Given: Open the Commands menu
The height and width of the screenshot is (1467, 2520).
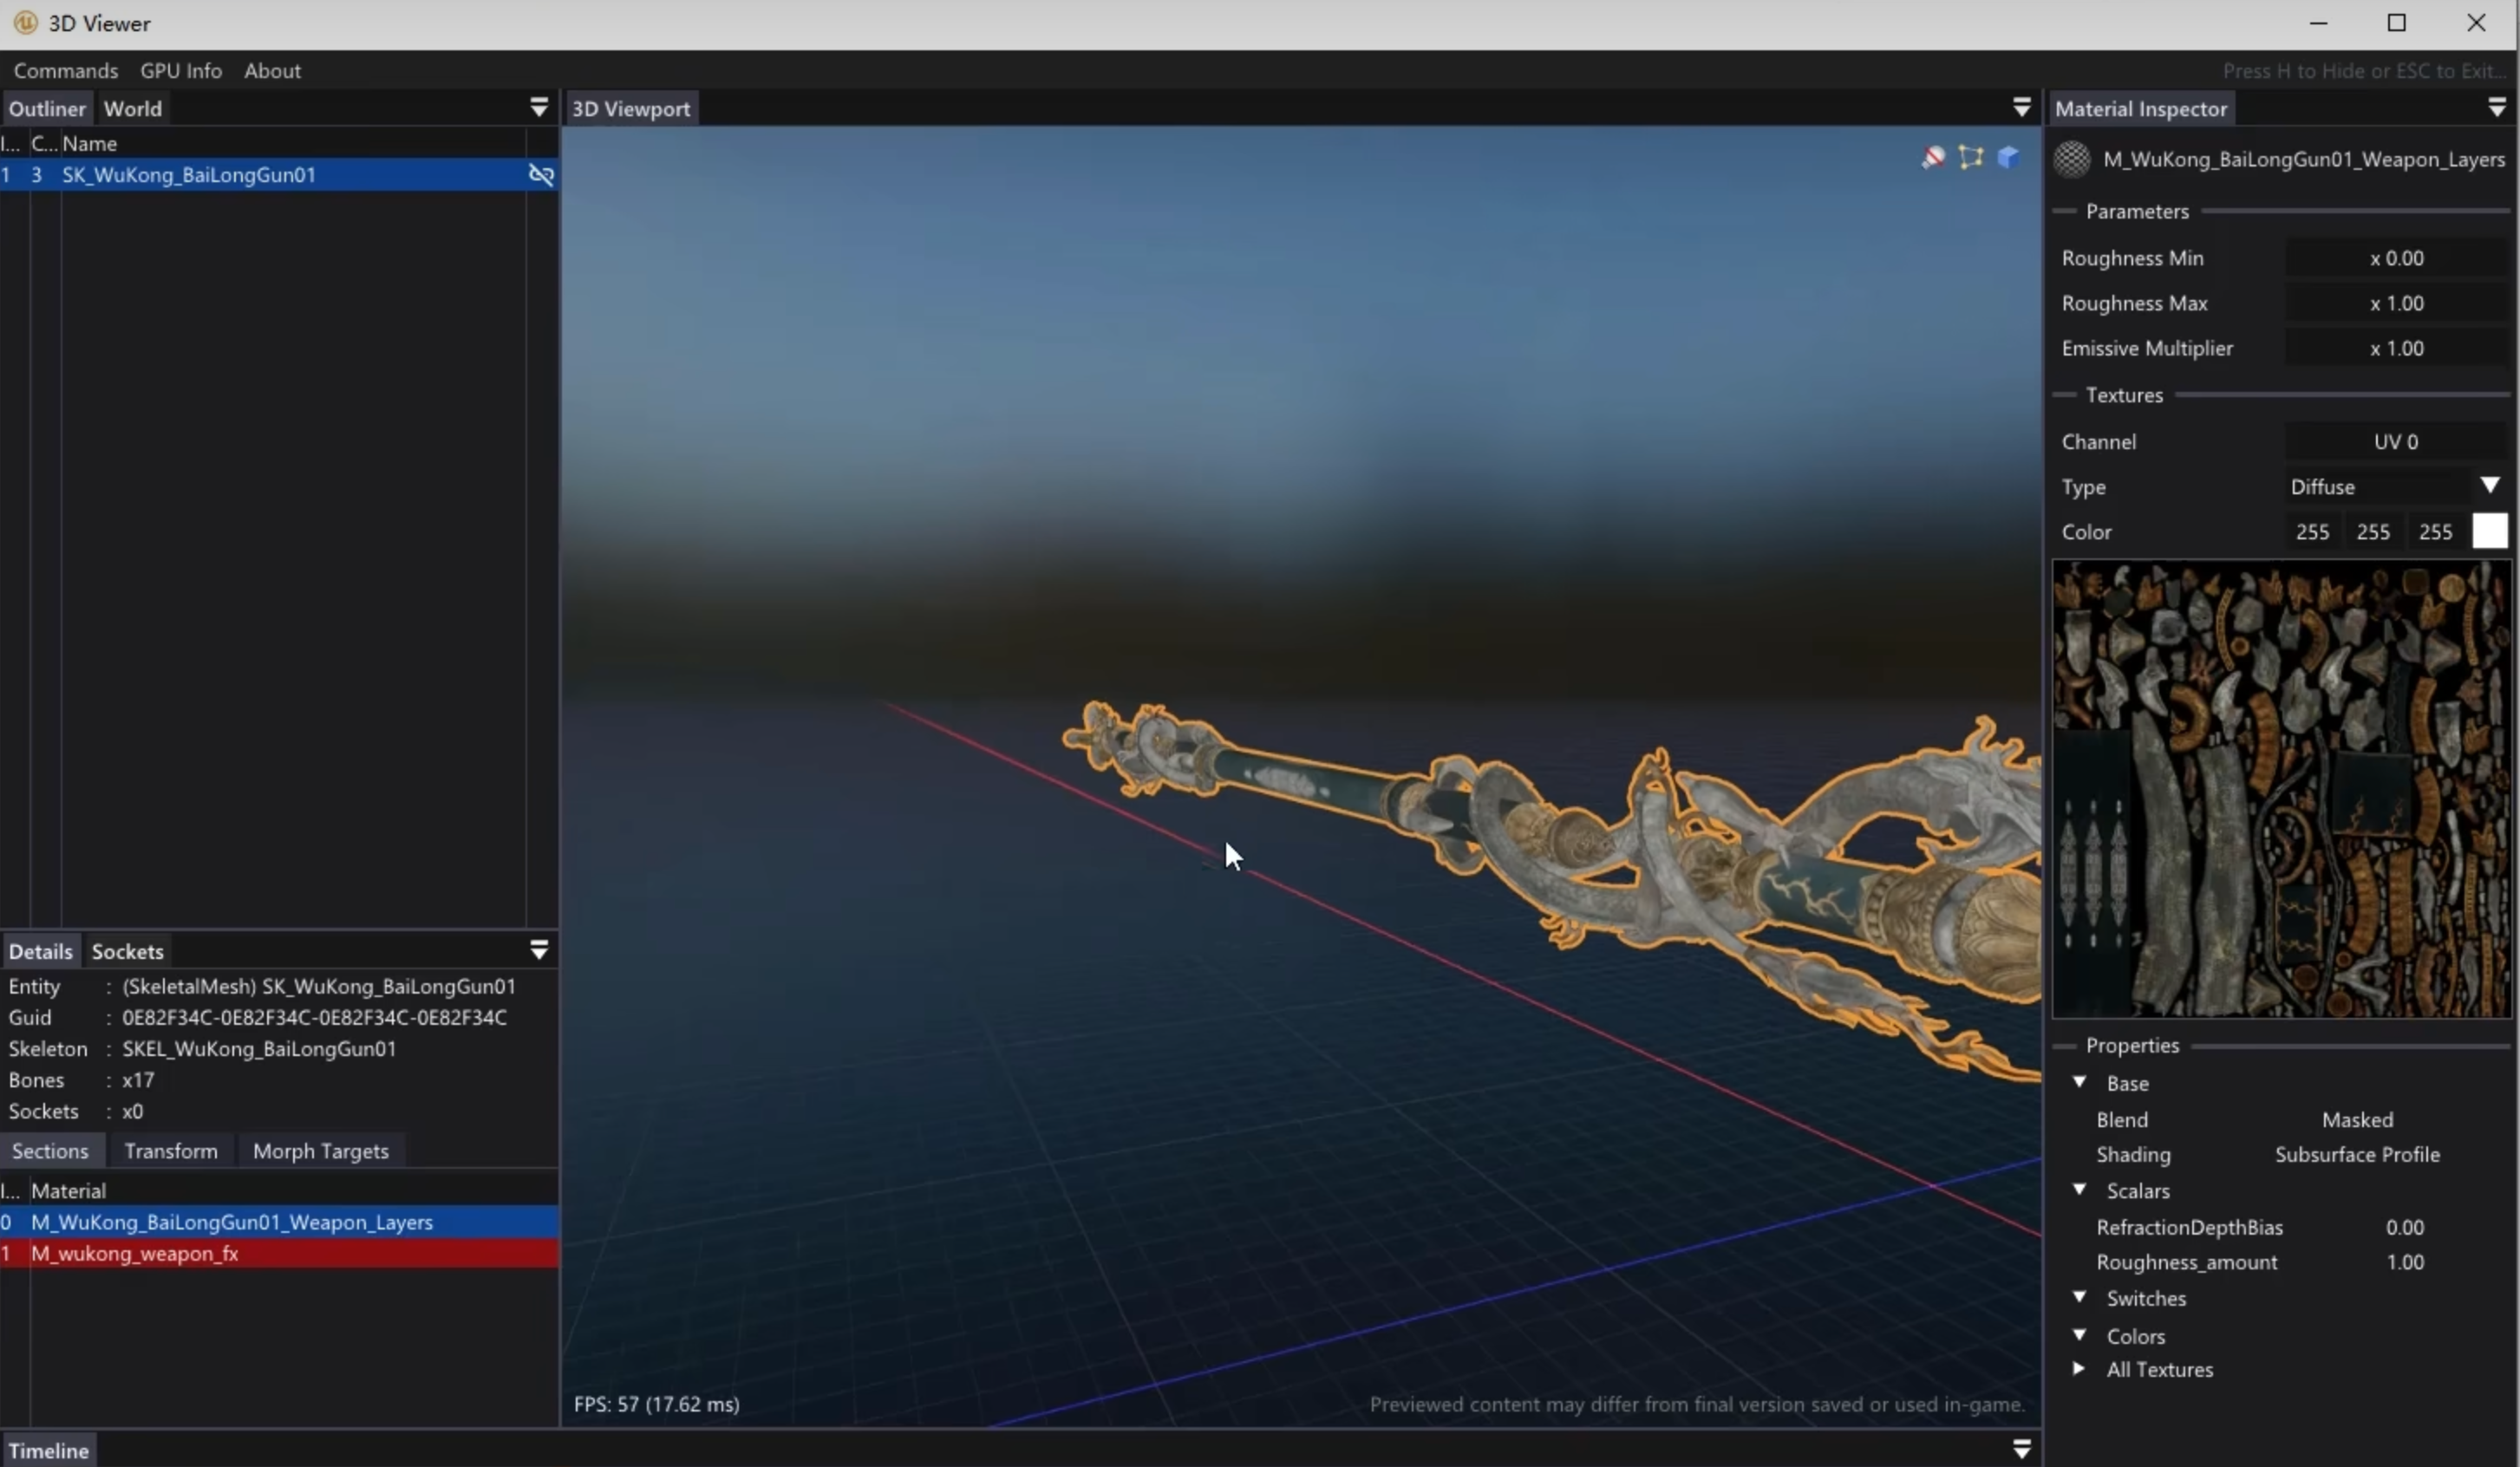Looking at the screenshot, I should tap(65, 70).
